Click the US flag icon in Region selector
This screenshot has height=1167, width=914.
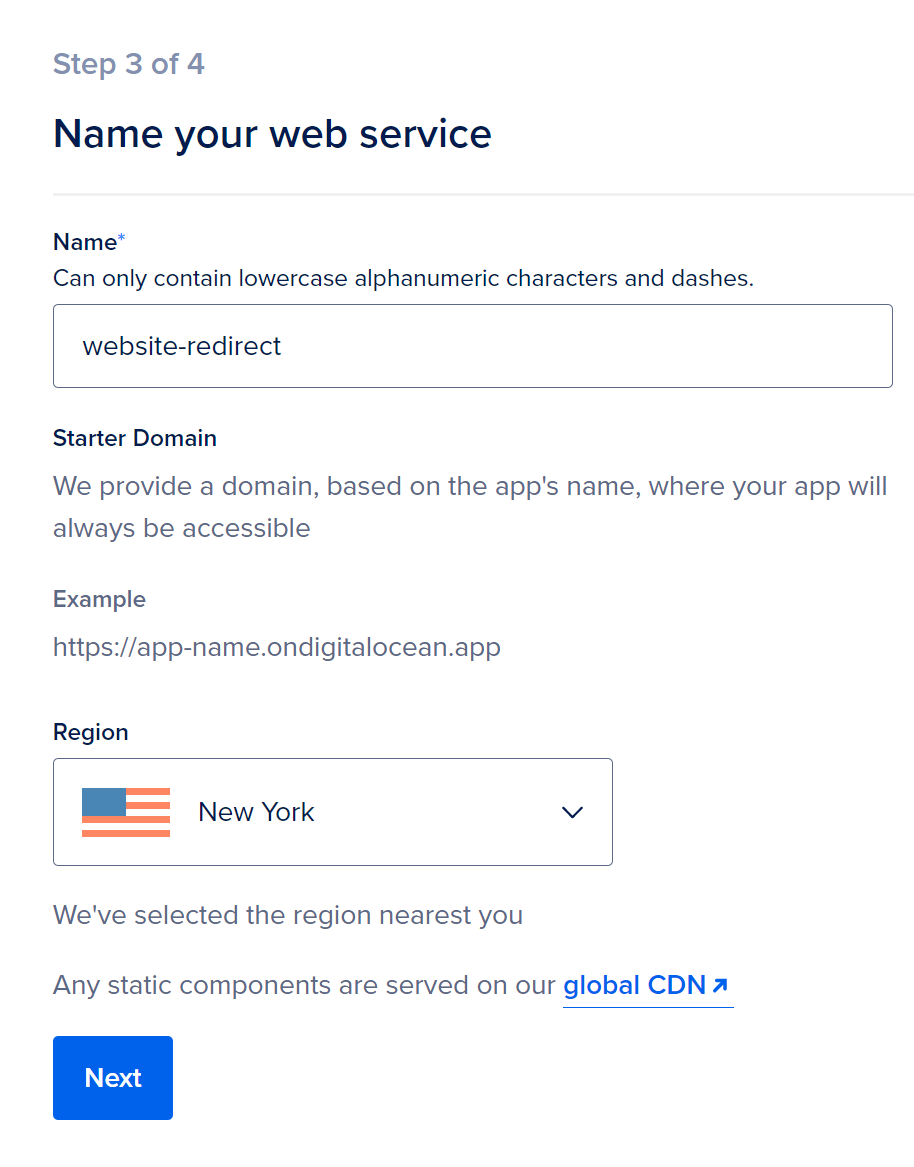point(125,811)
